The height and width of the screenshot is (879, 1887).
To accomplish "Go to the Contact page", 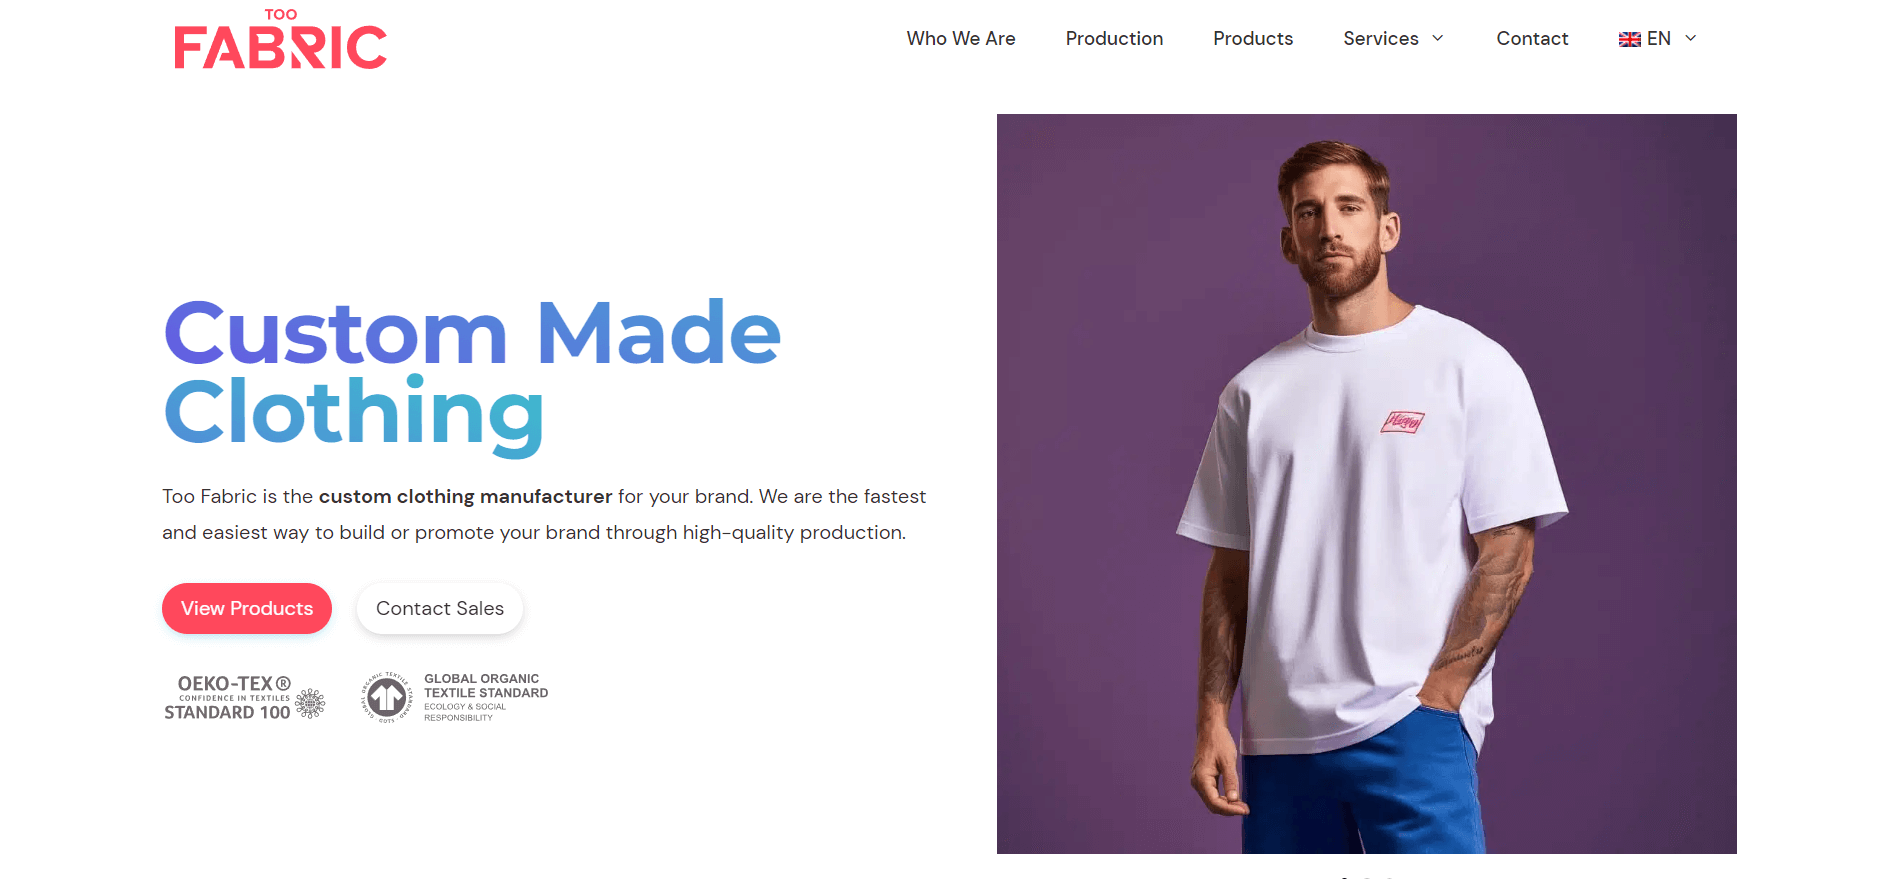I will pos(1532,38).
